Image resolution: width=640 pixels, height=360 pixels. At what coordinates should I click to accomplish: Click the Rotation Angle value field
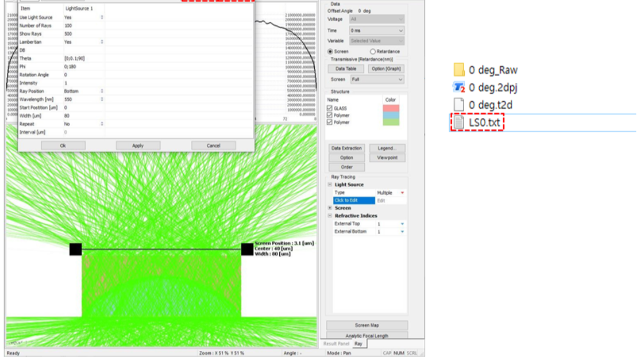click(84, 75)
